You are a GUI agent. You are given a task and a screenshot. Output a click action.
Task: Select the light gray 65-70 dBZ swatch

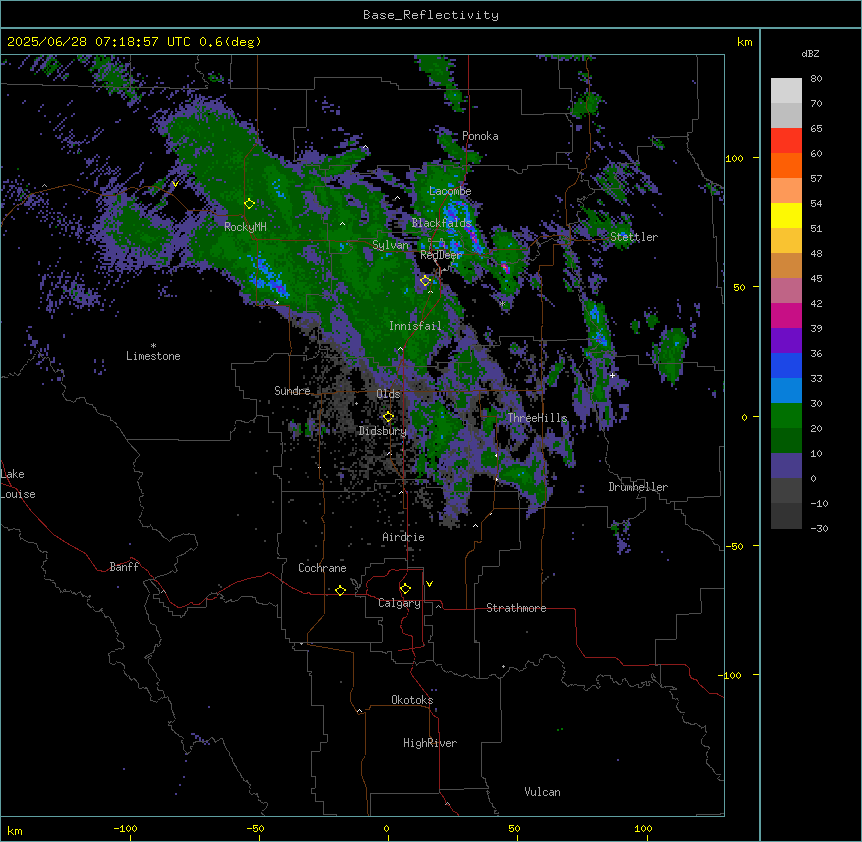point(786,115)
